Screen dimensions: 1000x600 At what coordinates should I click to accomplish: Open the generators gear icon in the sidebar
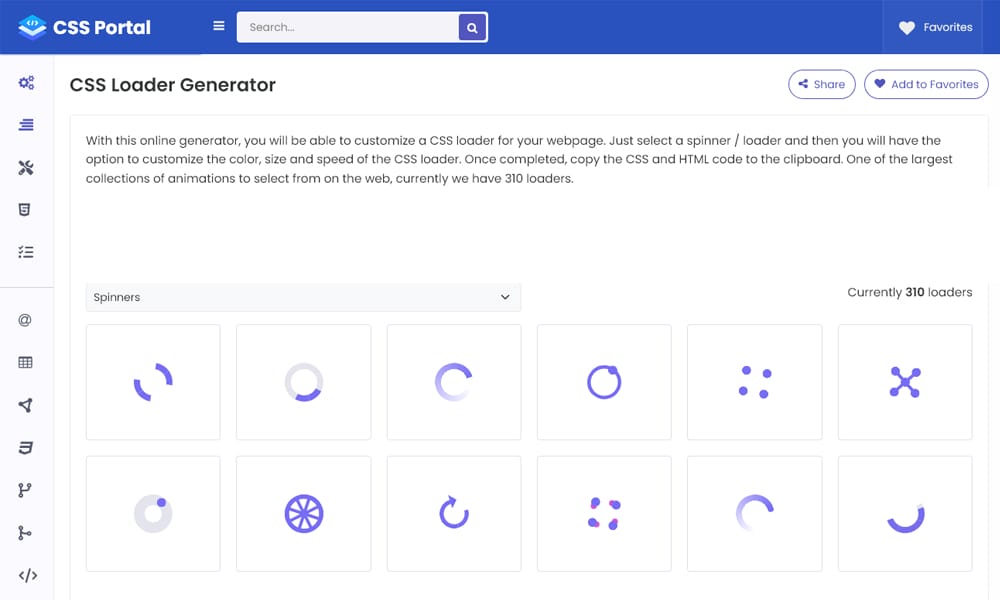tap(27, 83)
